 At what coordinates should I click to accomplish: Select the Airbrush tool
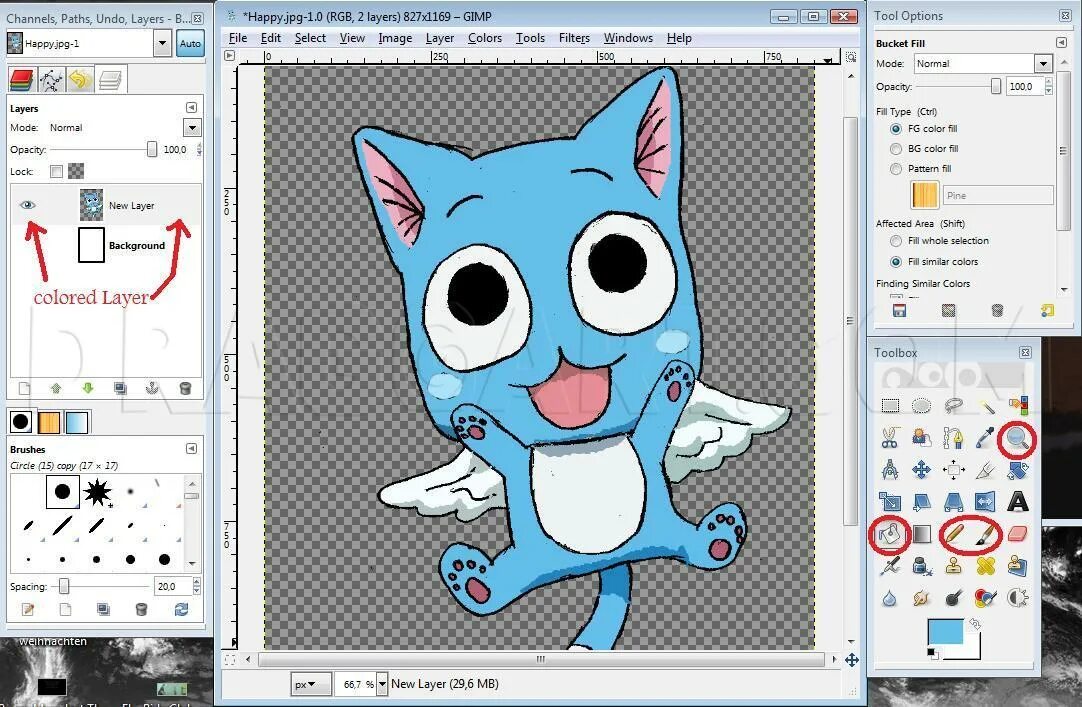(890, 566)
